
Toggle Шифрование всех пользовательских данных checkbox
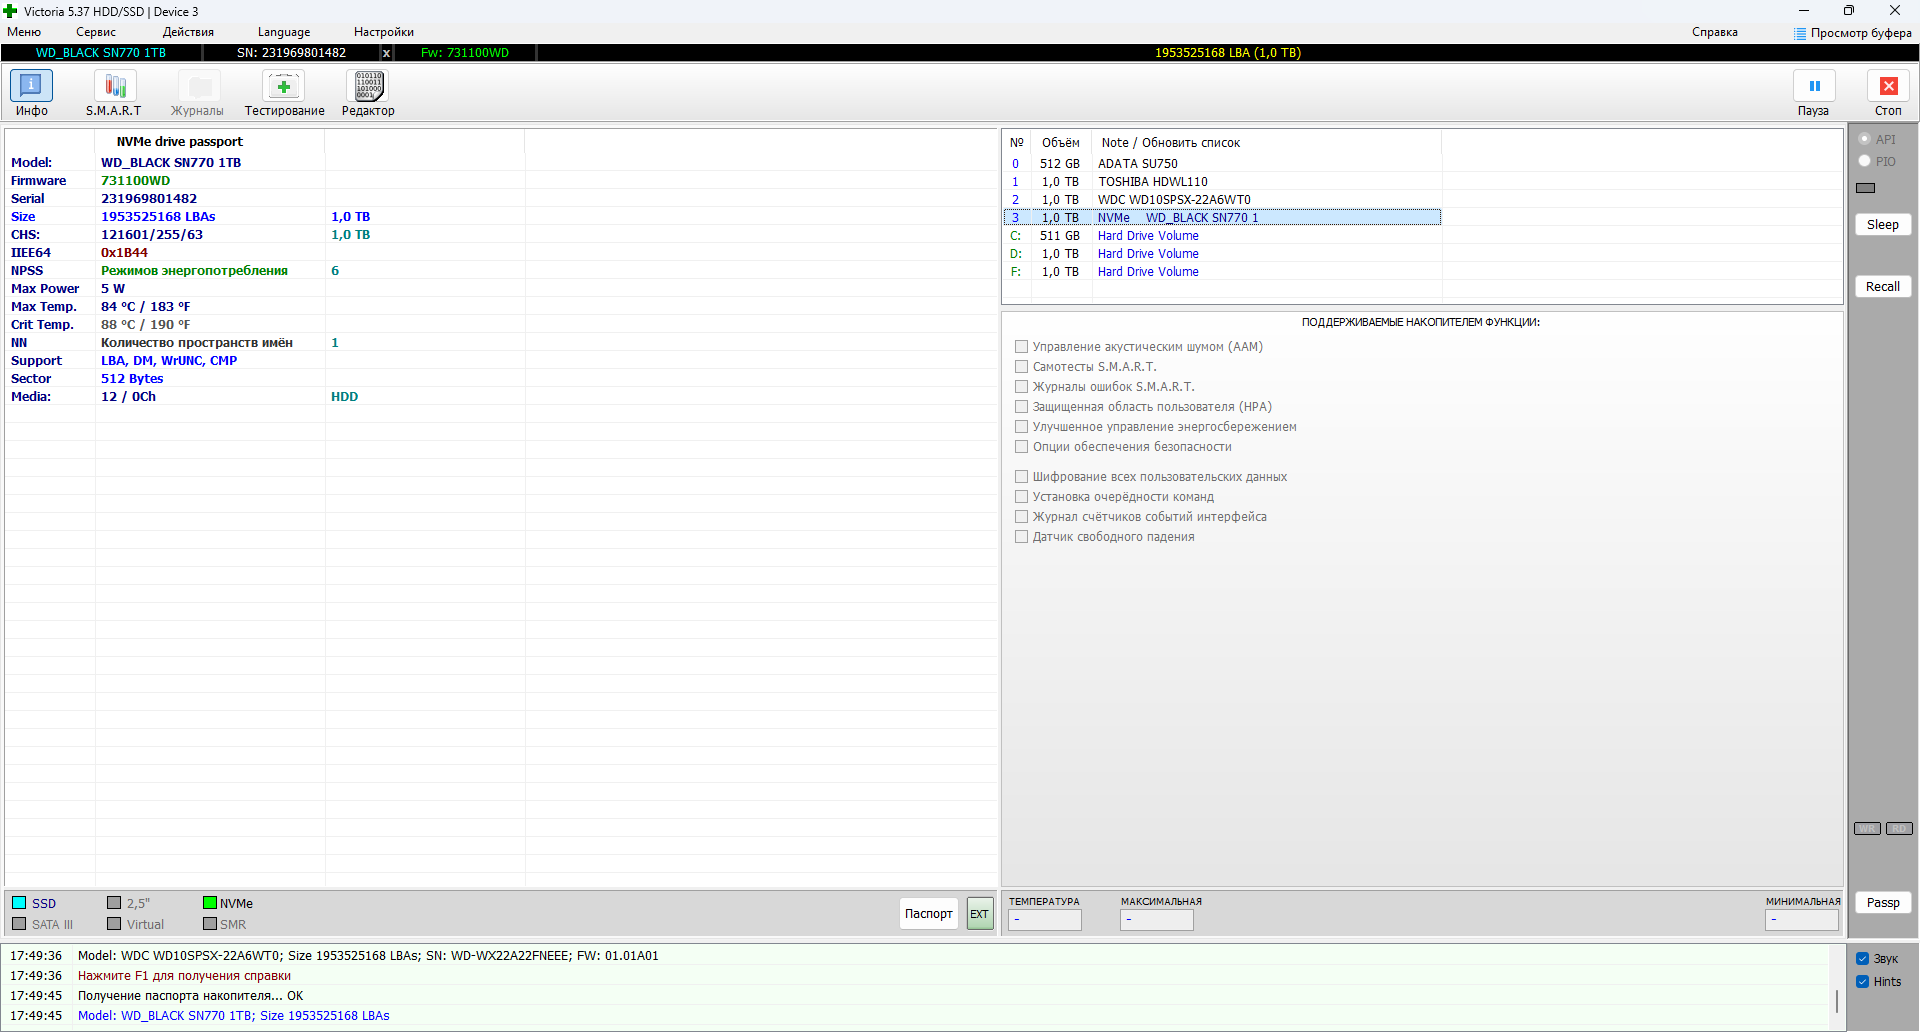click(x=1022, y=477)
